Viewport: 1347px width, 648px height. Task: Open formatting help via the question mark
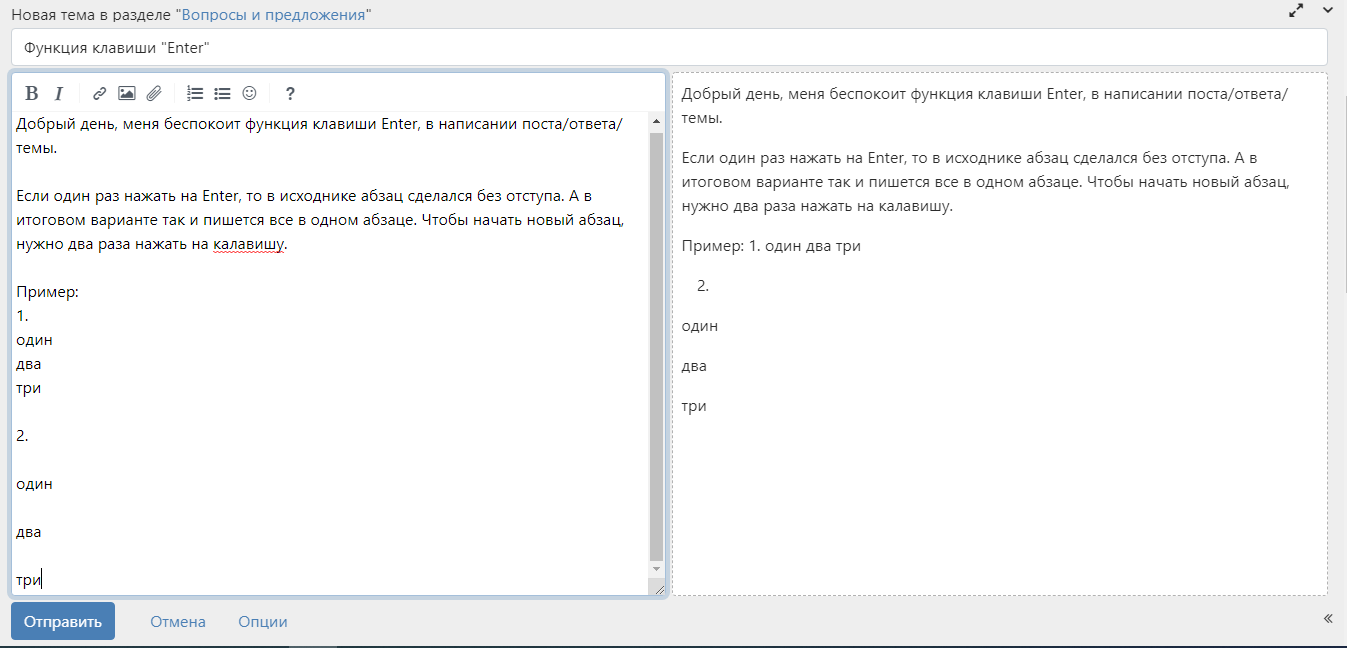coord(290,94)
